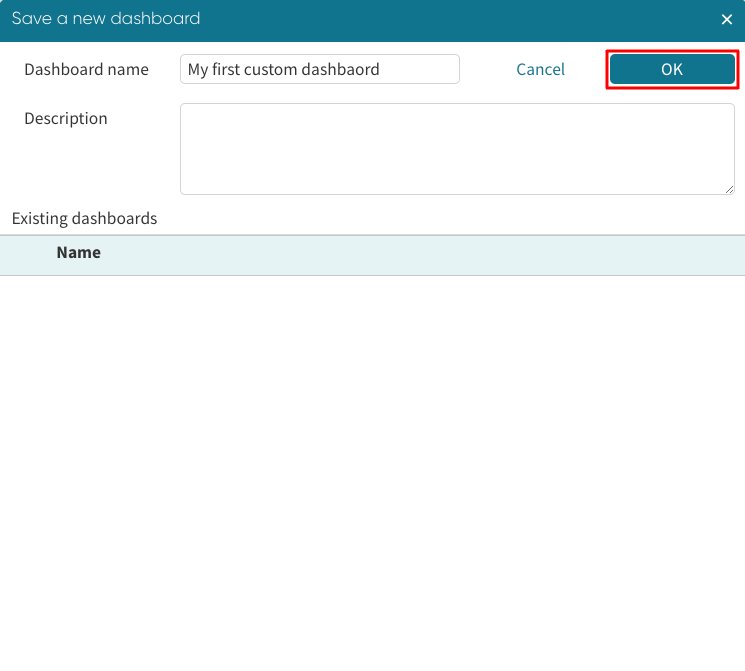Click the dialog title 'Save a new dashboard'
Screen dimensions: 745x671
pos(105,19)
